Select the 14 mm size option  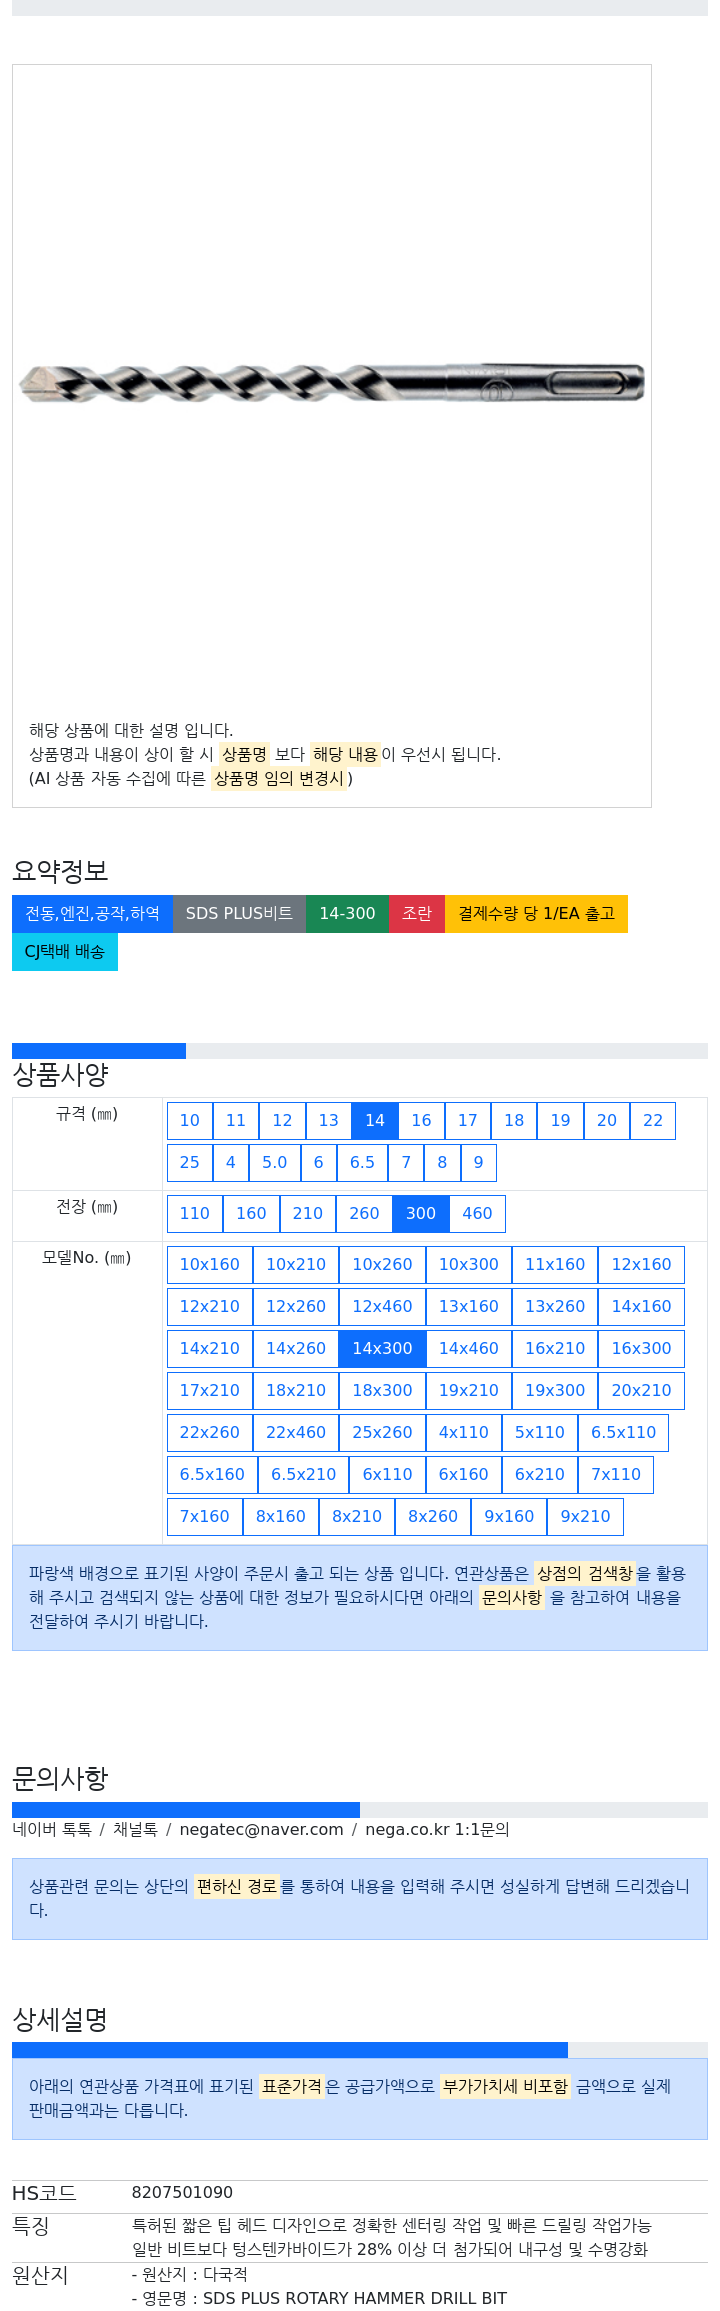coord(375,1121)
